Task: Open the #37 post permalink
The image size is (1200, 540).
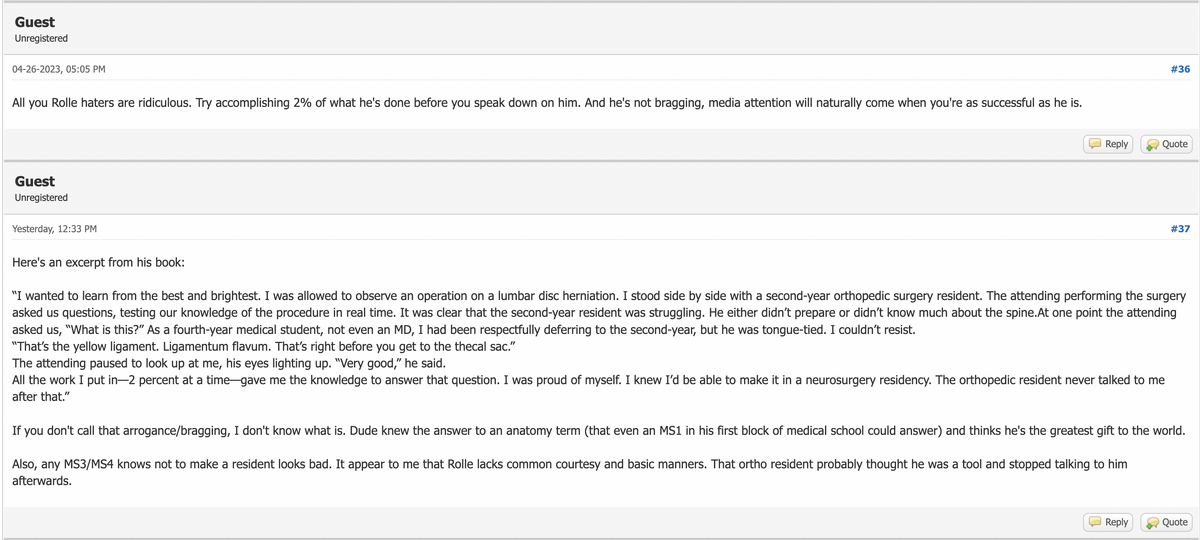Action: click(x=1180, y=229)
